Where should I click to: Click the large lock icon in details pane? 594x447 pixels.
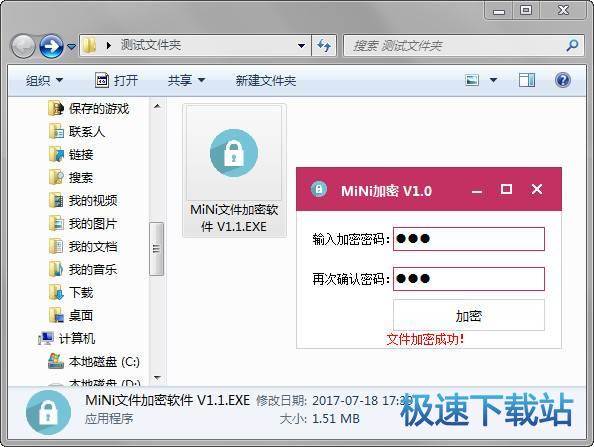(48, 413)
